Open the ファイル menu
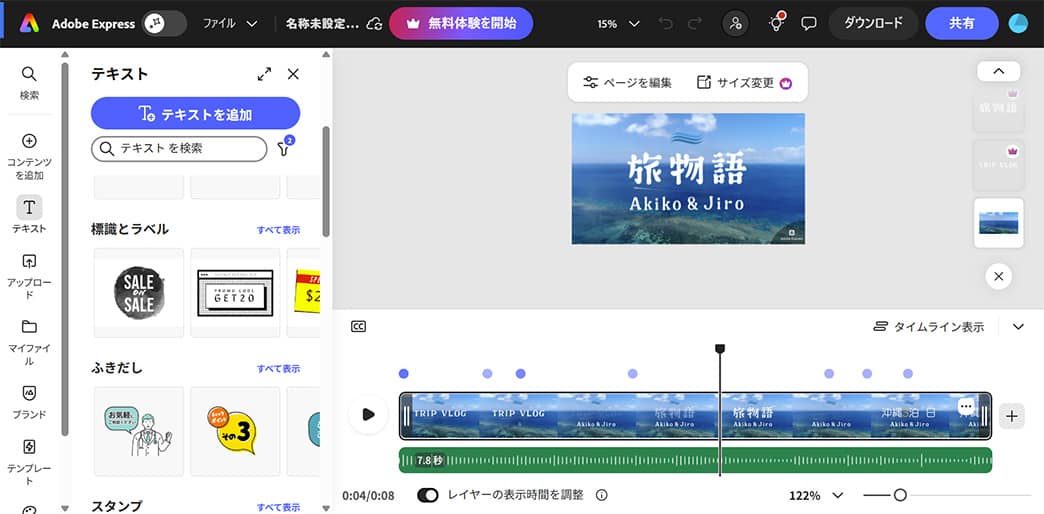This screenshot has height=514, width=1044. point(219,24)
